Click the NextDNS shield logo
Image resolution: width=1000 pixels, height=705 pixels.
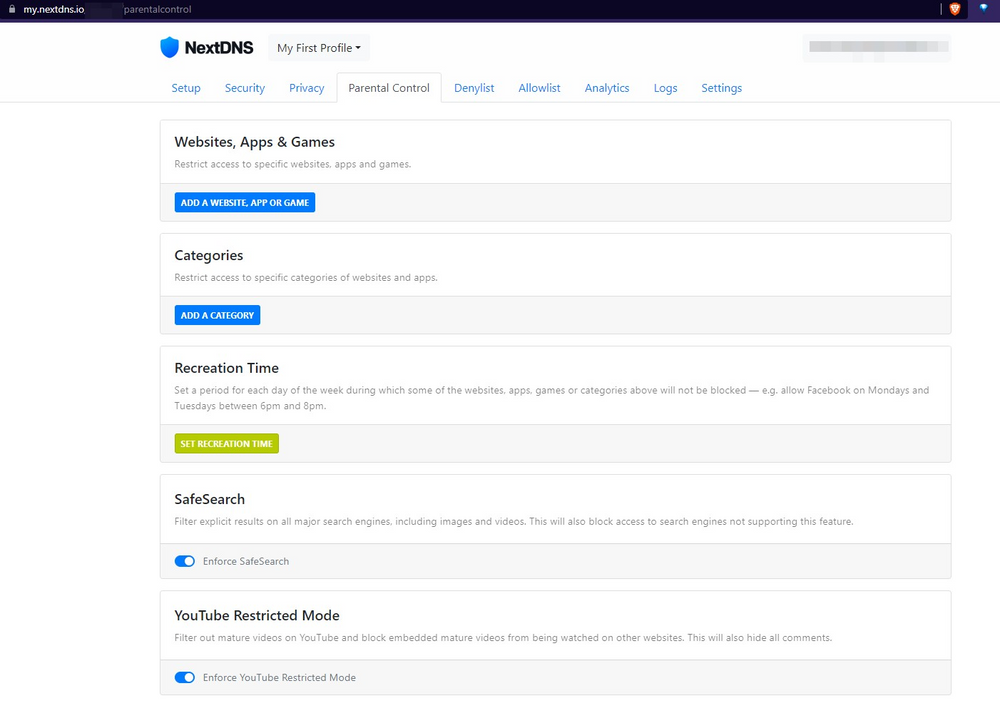click(x=169, y=47)
